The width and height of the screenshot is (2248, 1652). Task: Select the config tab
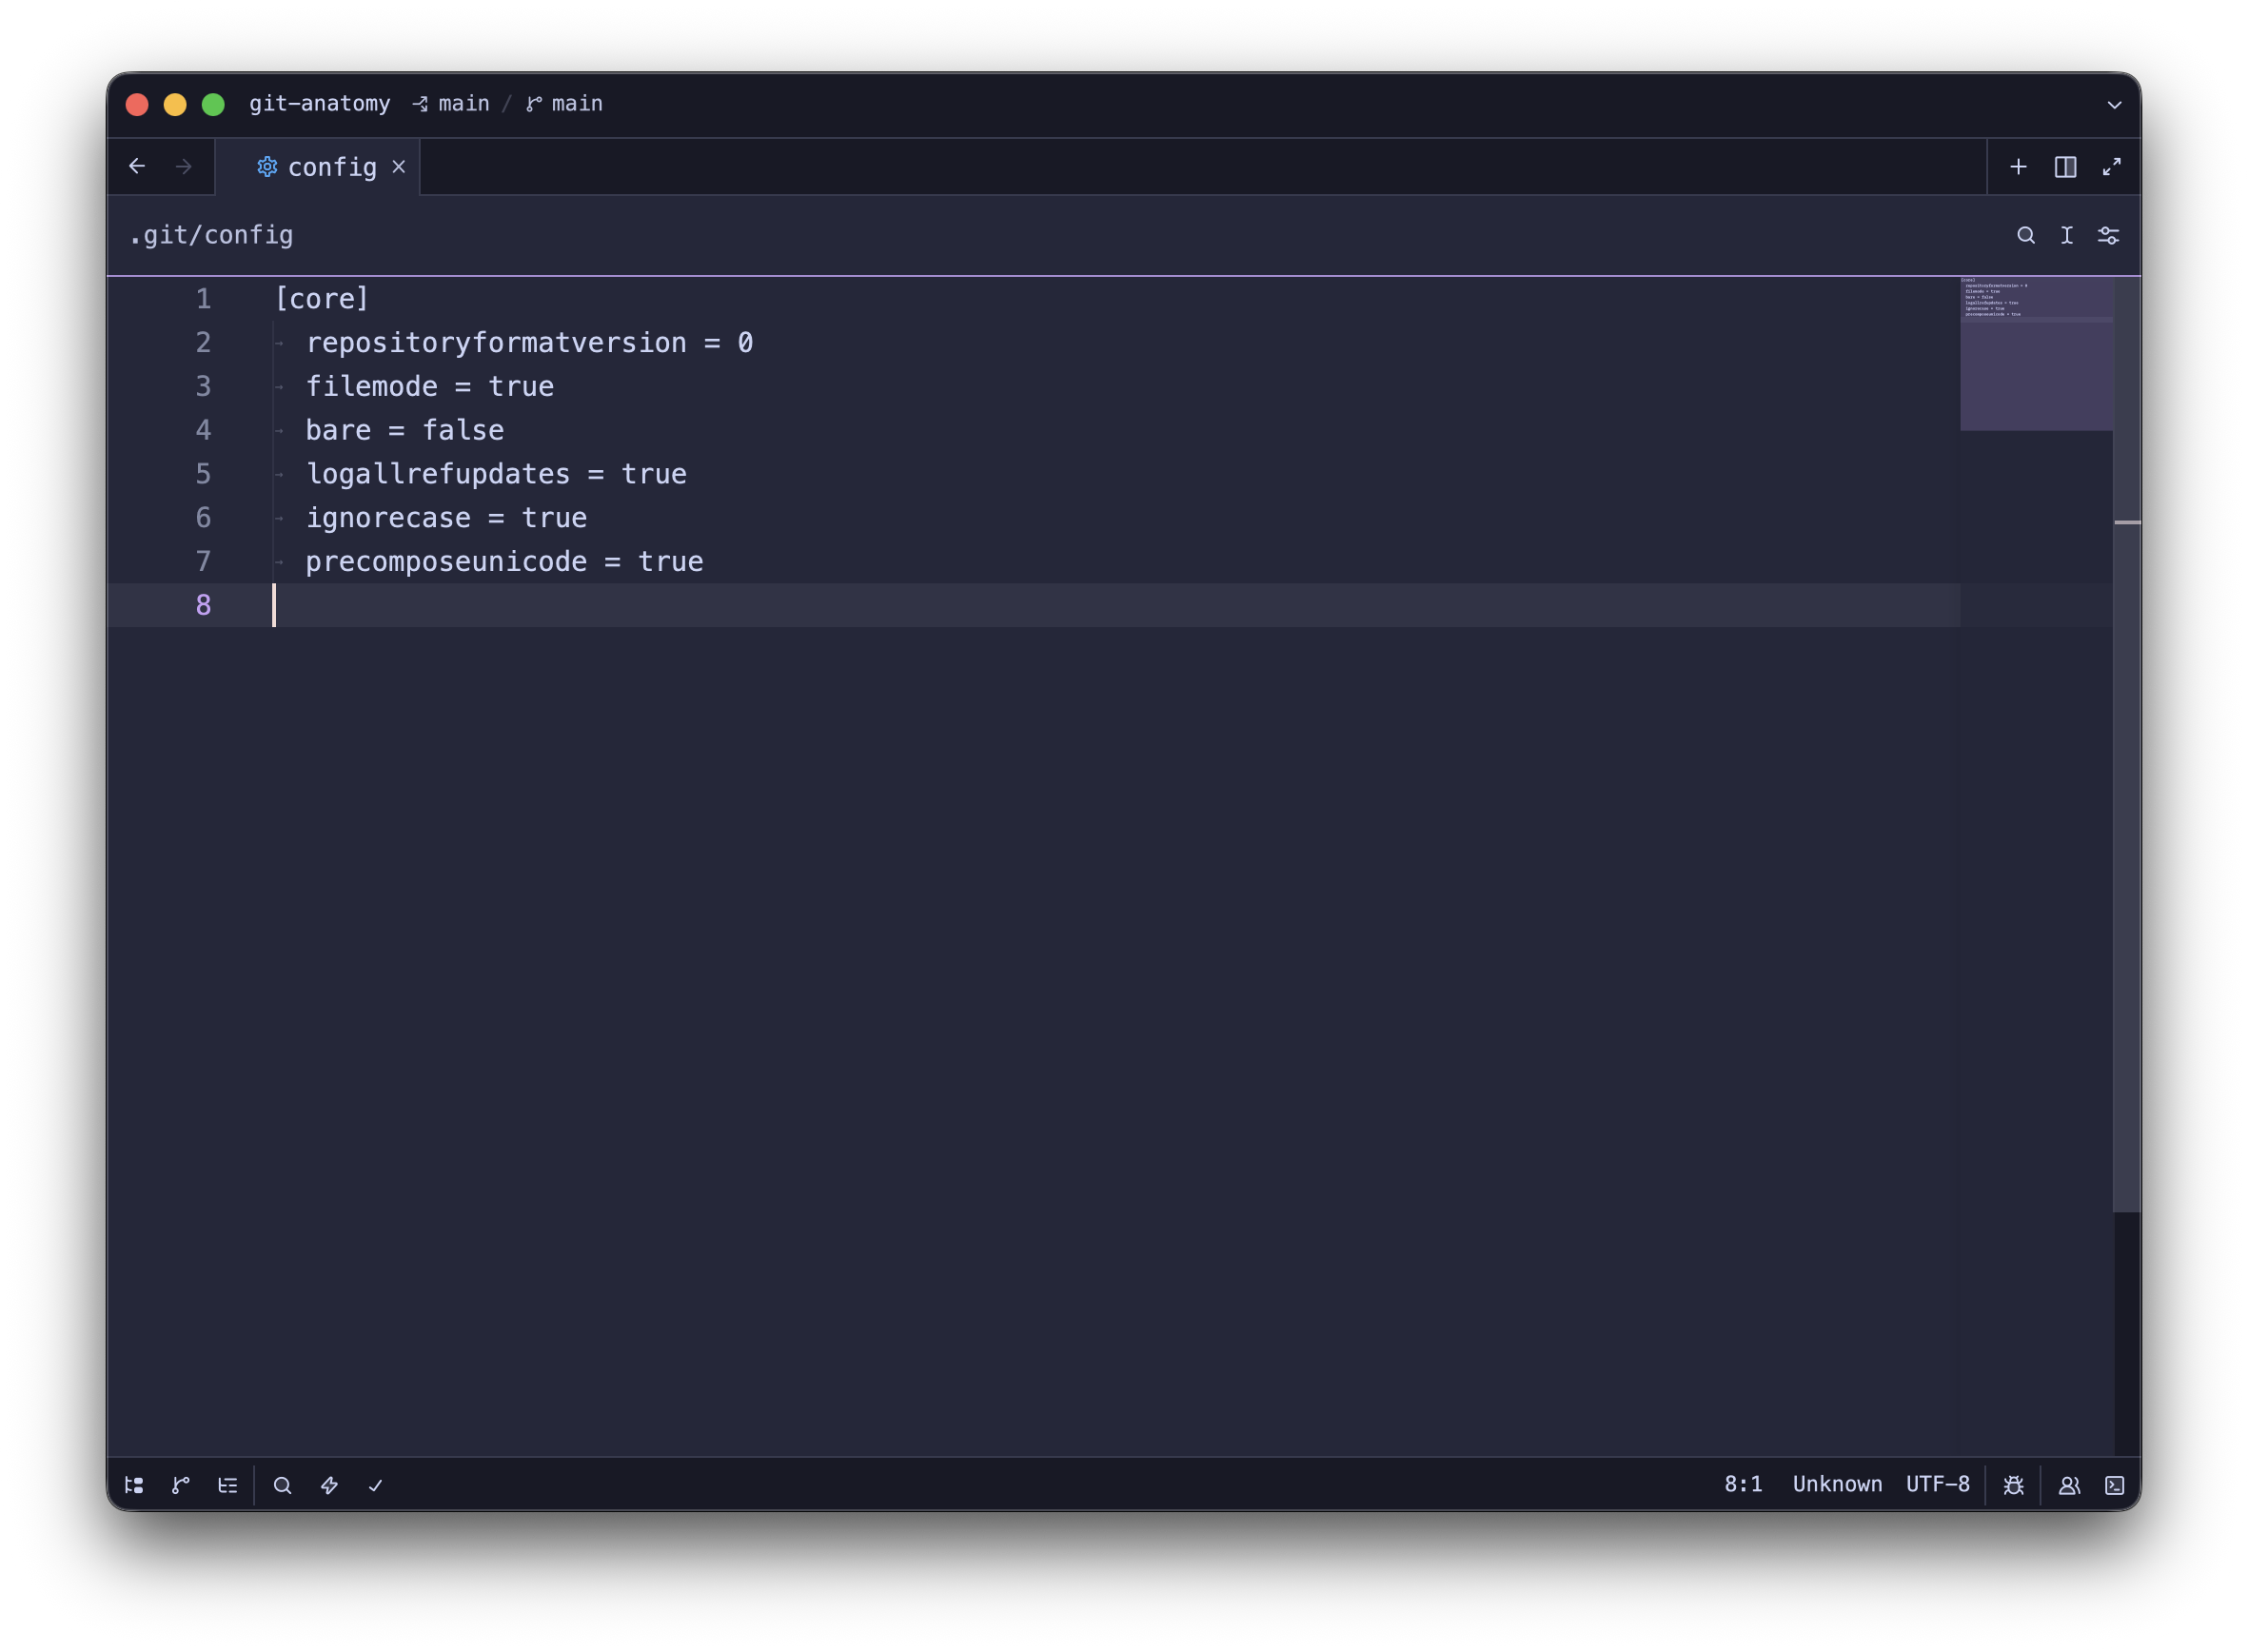click(331, 167)
